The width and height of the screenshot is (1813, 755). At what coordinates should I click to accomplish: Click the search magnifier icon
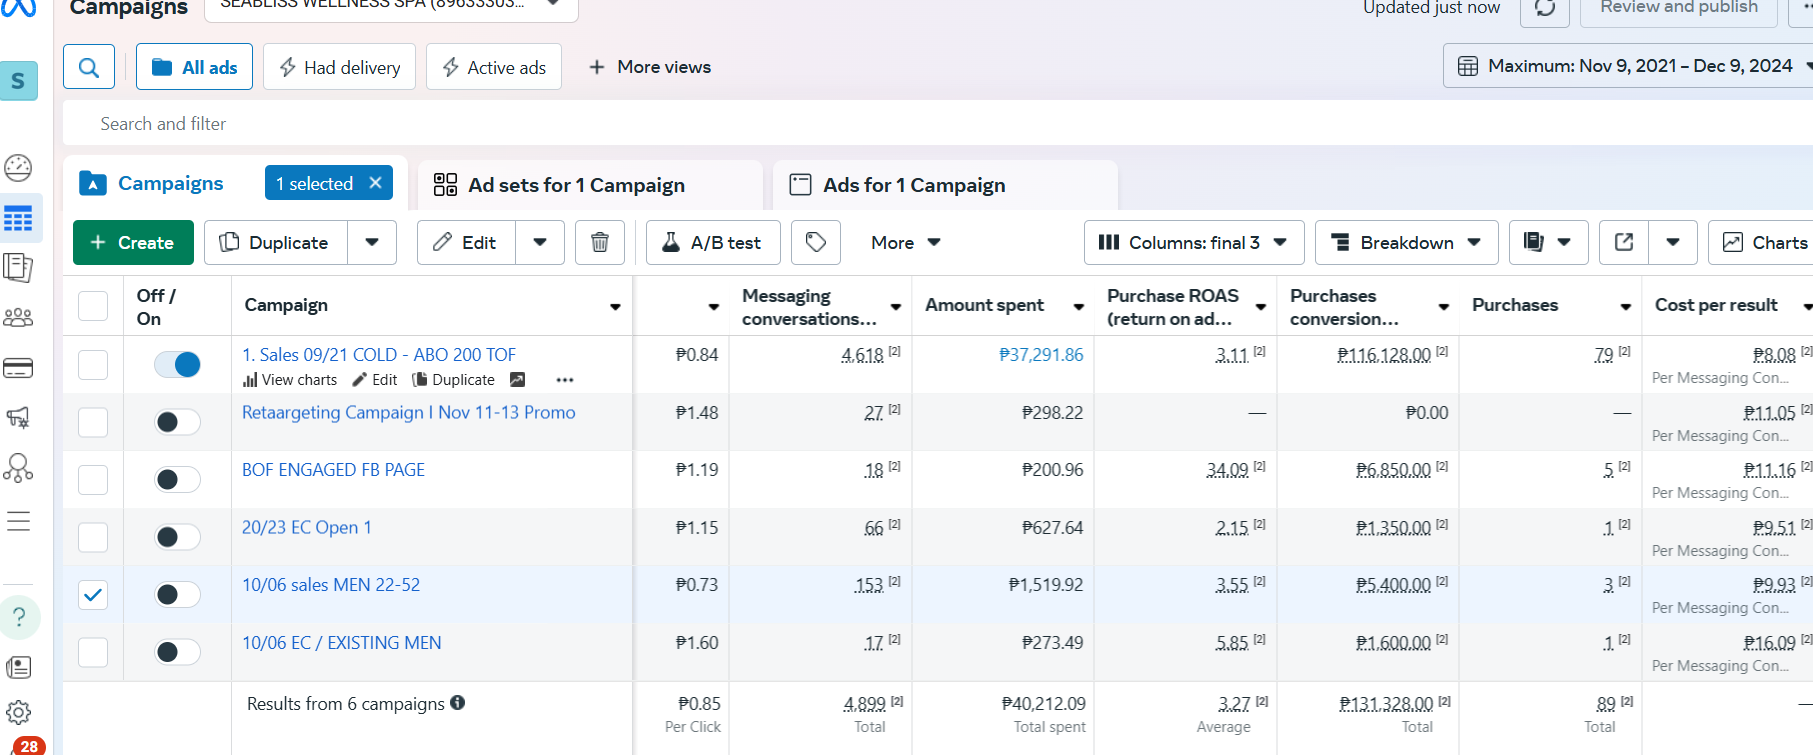[x=89, y=67]
